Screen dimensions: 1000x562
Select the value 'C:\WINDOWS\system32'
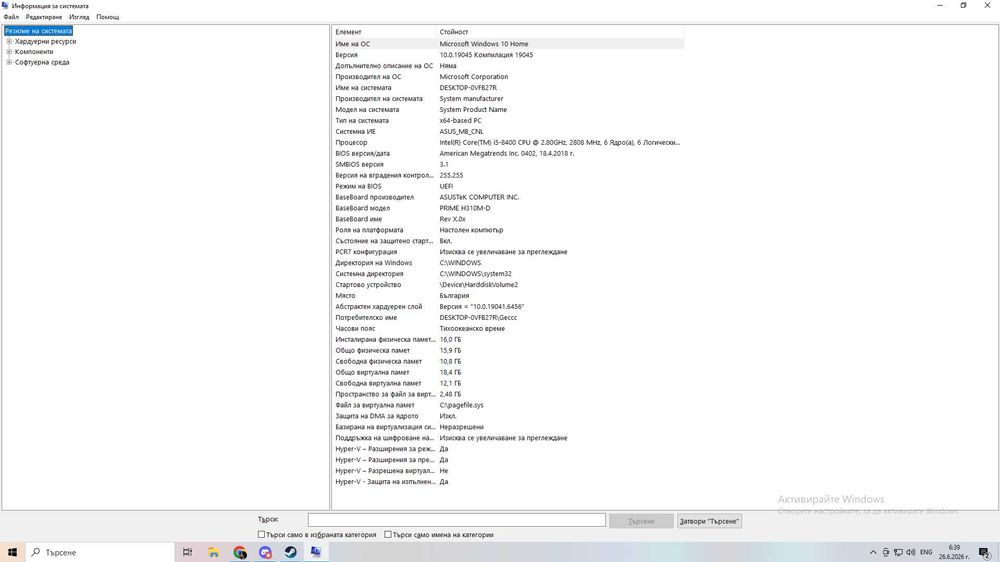coord(475,274)
